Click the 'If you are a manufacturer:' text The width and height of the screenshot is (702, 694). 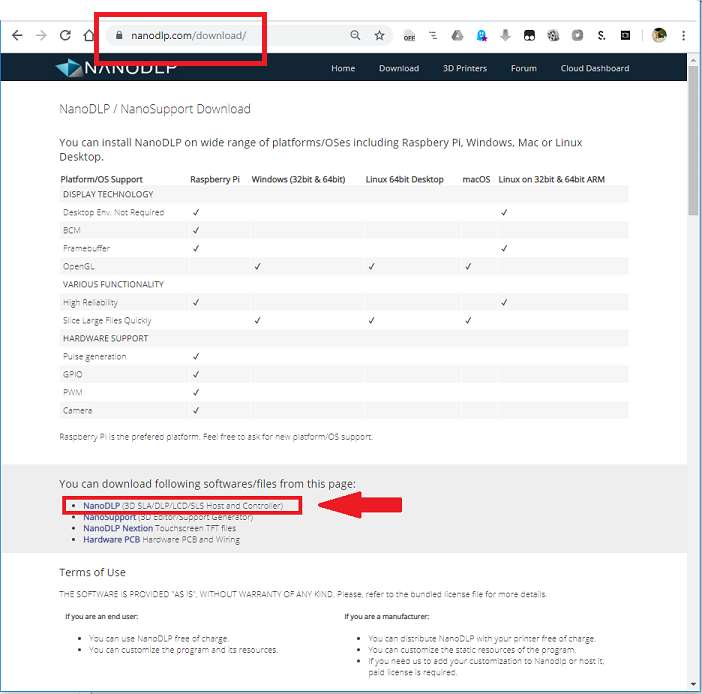pyautogui.click(x=387, y=617)
